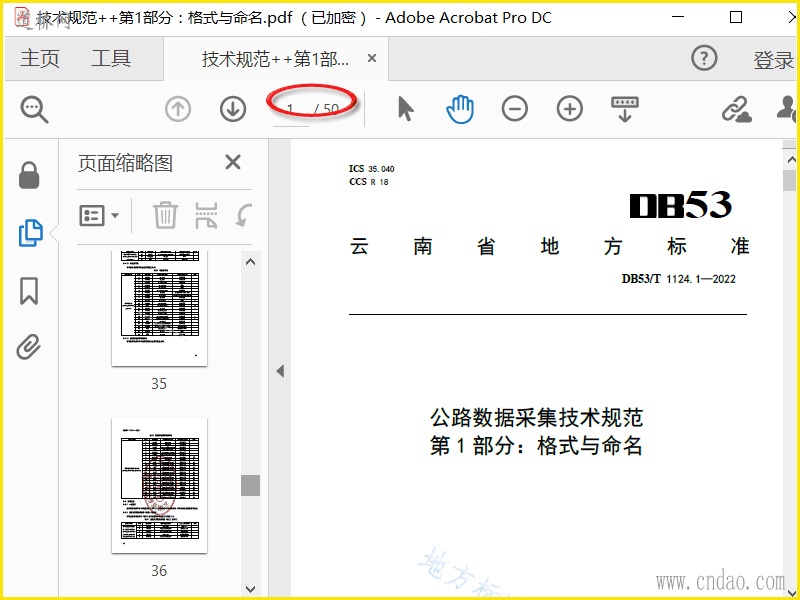
Task: Toggle the page thumbnails sidebar icon
Action: click(31, 233)
